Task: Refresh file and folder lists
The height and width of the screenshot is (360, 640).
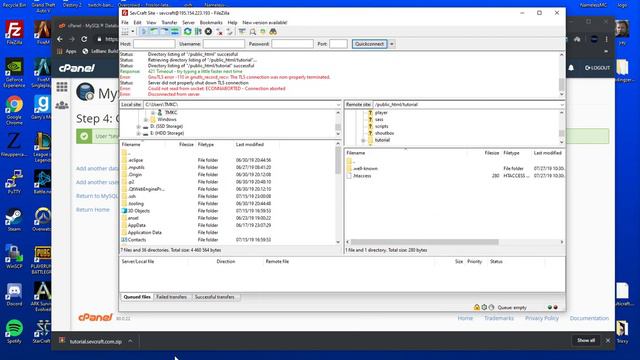Action: coord(187,32)
